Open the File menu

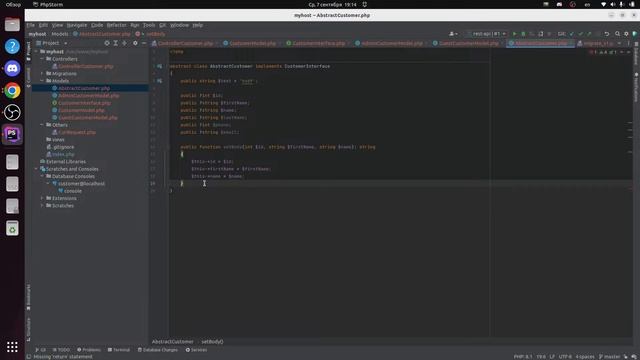[x=31, y=25]
